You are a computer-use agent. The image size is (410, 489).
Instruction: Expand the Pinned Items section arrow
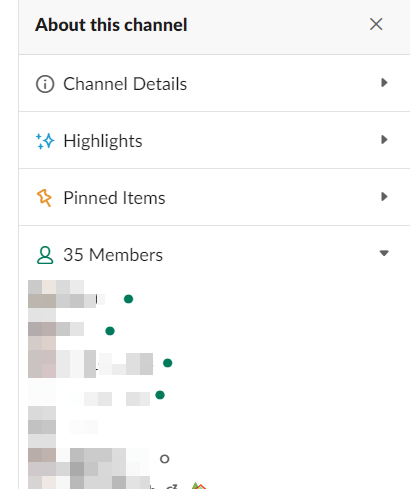click(384, 197)
